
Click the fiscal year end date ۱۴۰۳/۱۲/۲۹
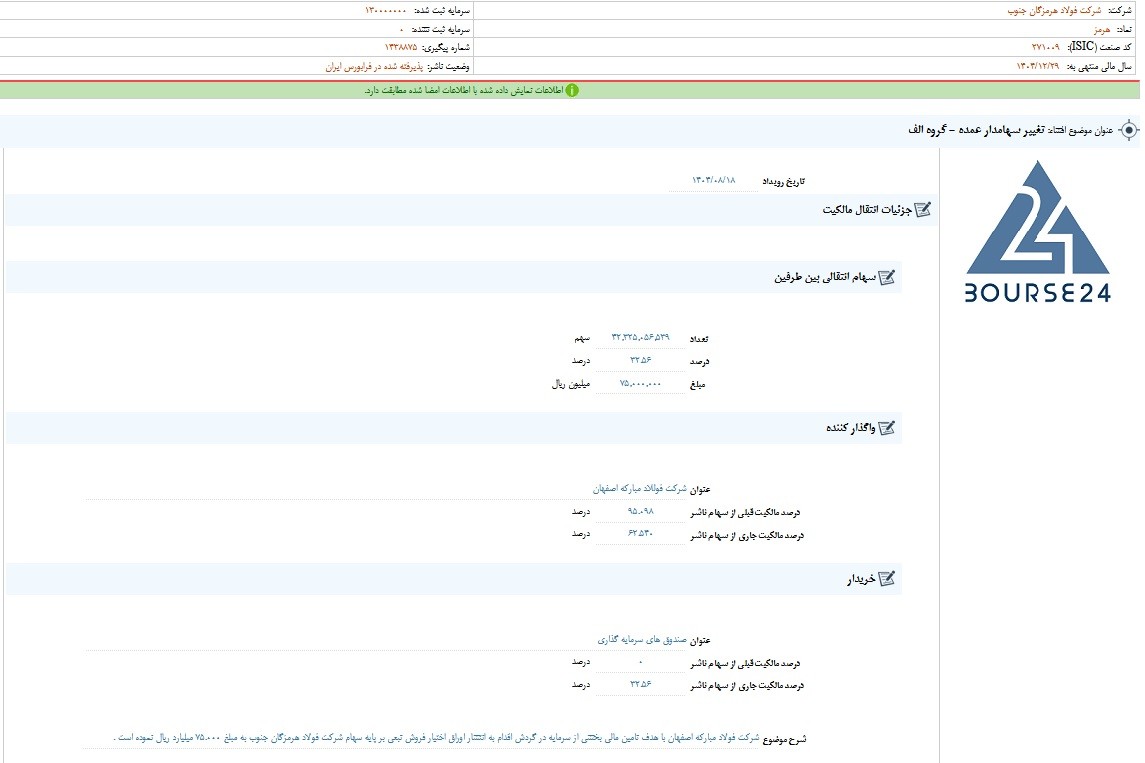(1038, 66)
